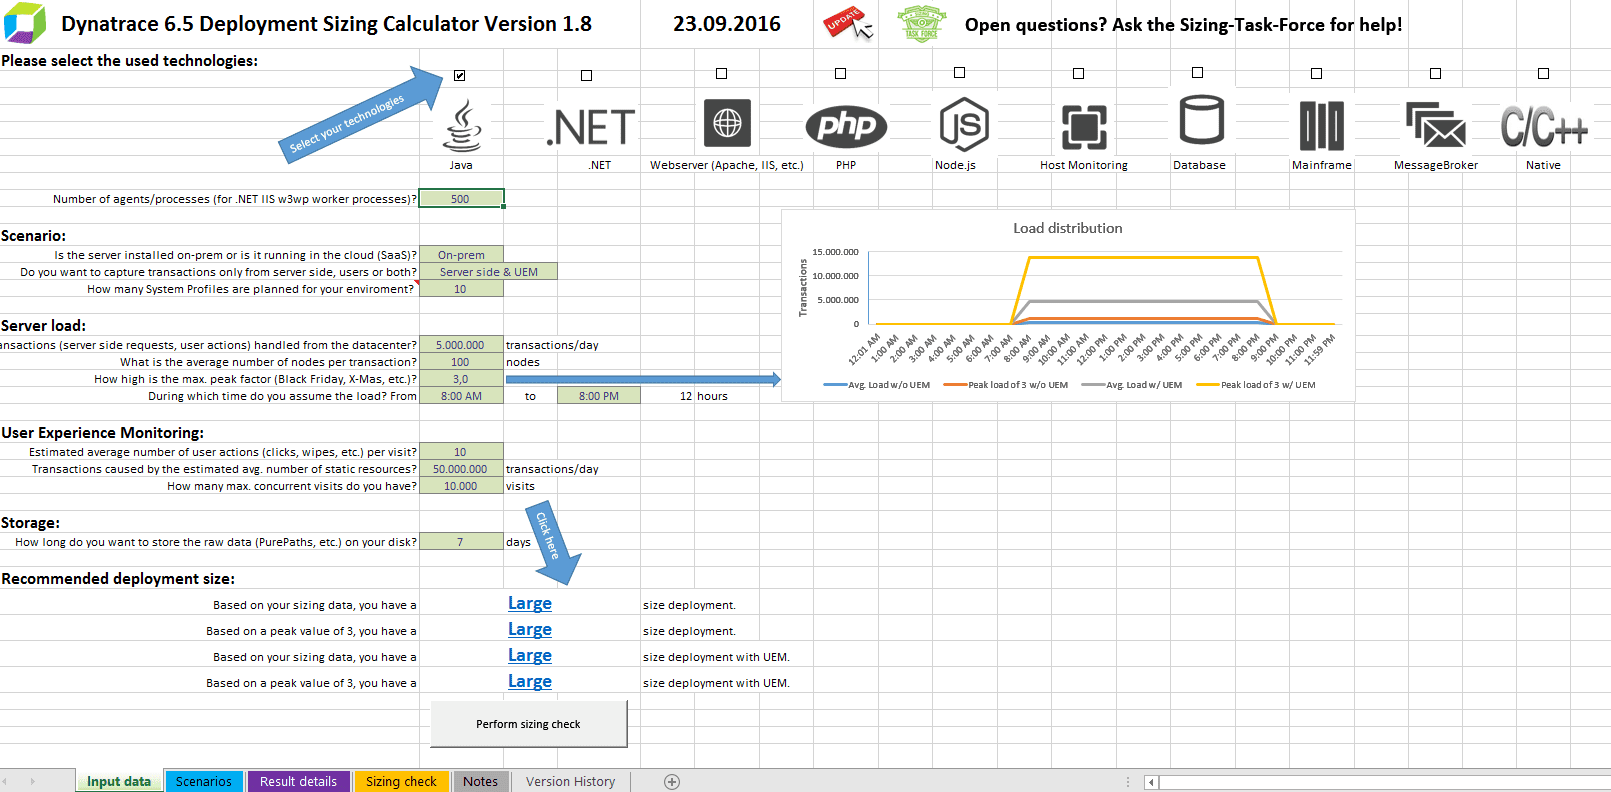Open the Large link for sizing data deployment

point(530,603)
